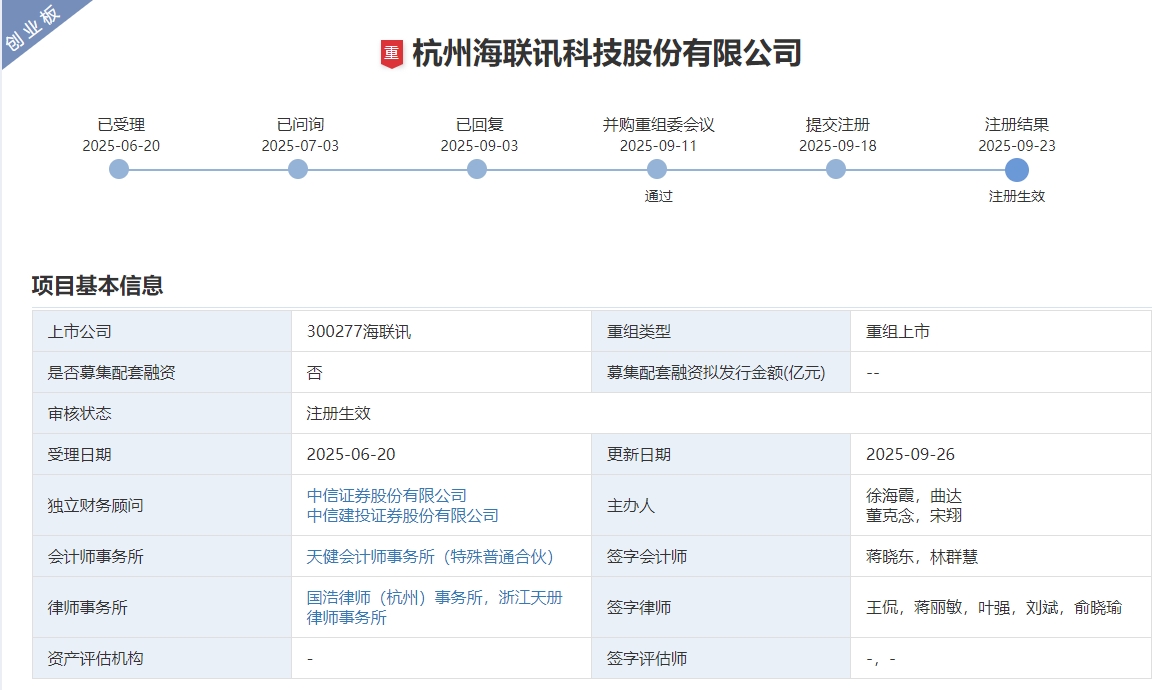This screenshot has width=1175, height=690.
Task: Click the red 重 badge icon beside company title
Action: 391,54
